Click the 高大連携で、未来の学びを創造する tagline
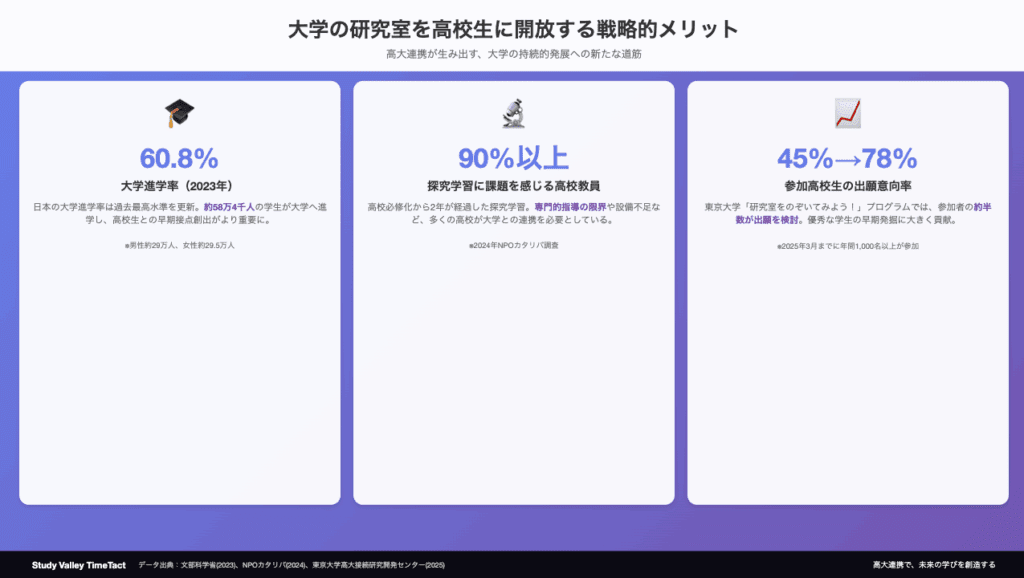 point(933,565)
